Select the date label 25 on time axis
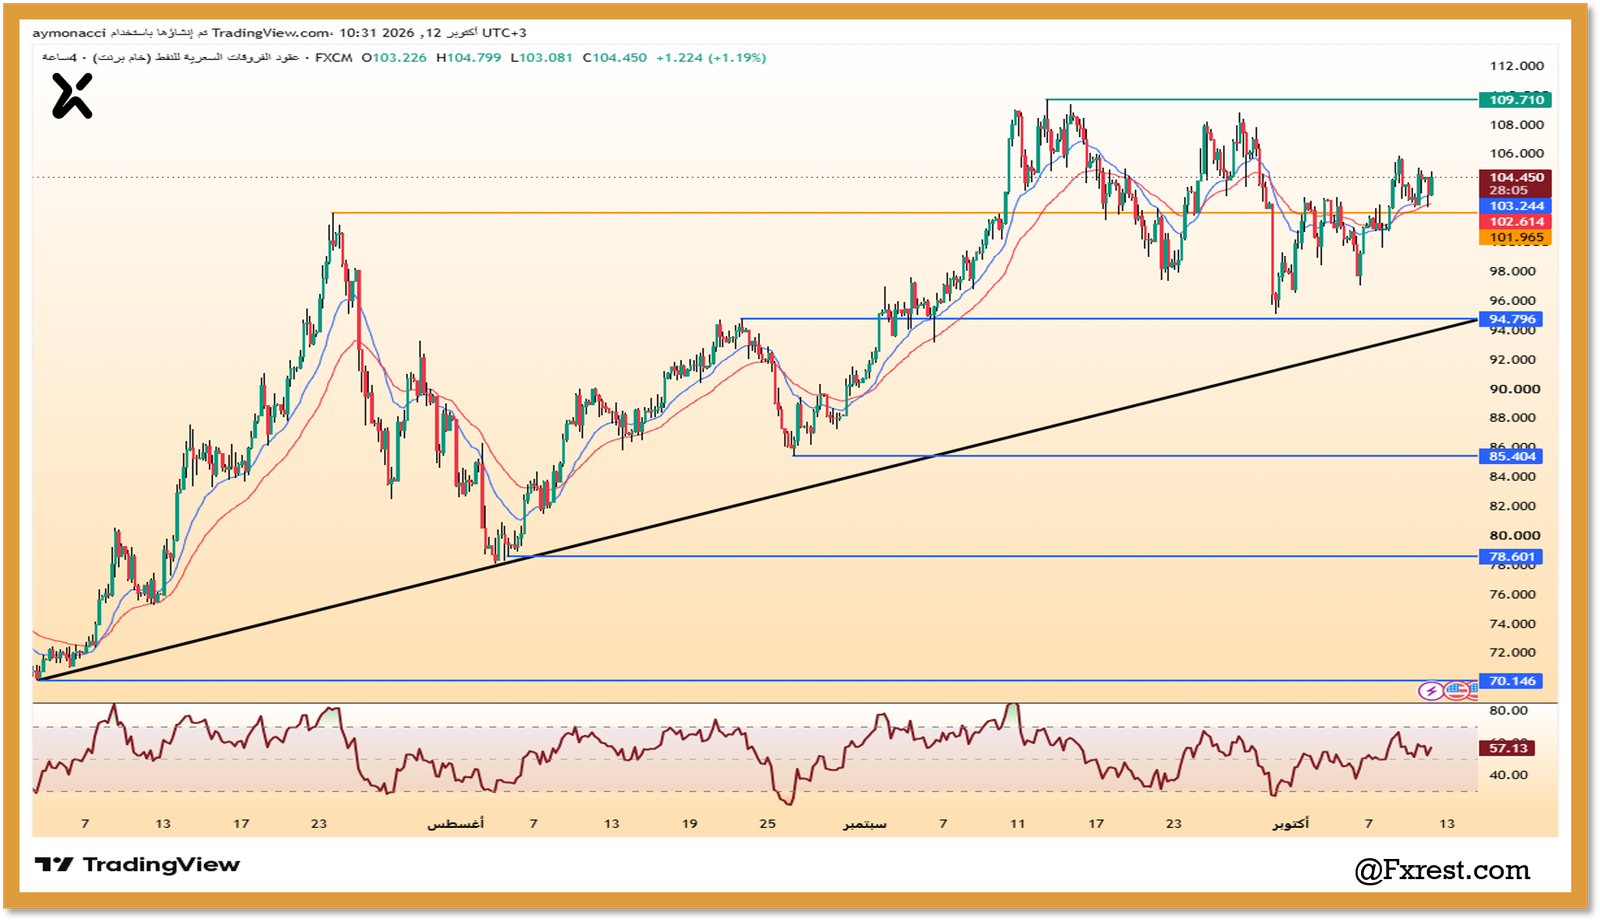This screenshot has height=921, width=1600. (767, 824)
